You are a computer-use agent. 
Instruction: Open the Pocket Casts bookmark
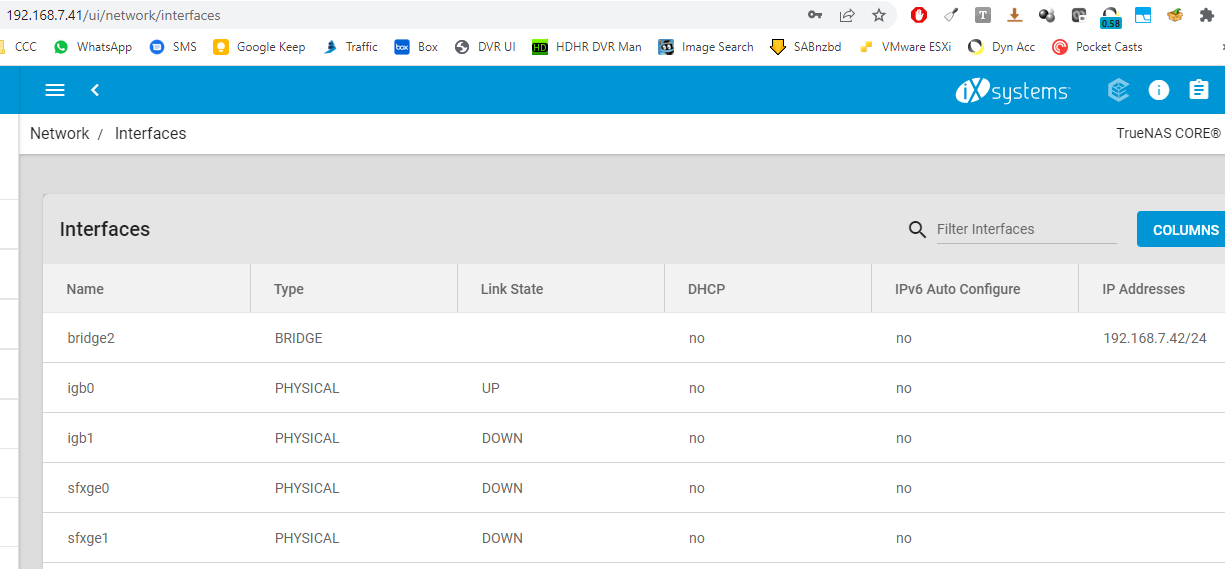1097,47
